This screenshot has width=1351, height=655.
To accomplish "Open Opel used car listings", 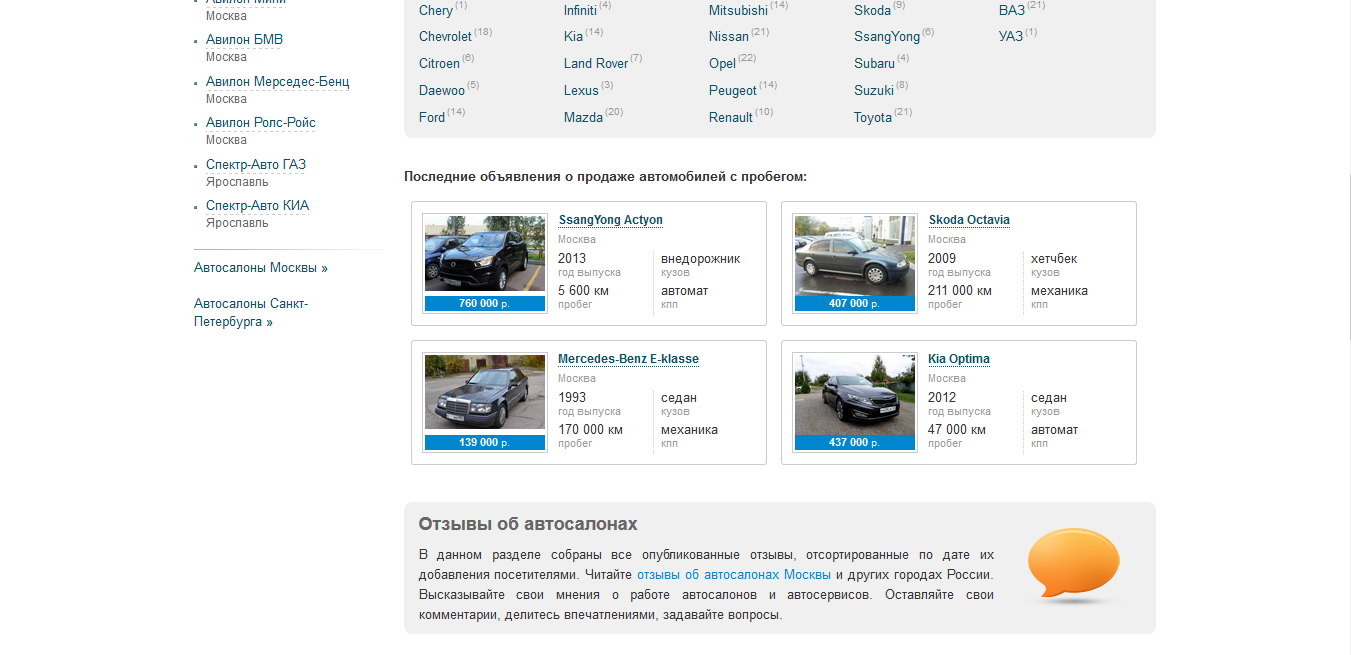I will coord(722,63).
